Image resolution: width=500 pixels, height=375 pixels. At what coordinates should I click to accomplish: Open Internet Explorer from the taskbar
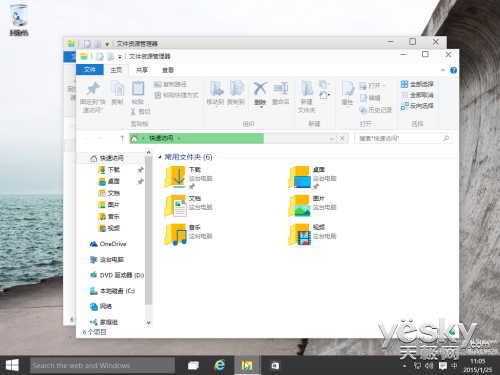pos(219,365)
